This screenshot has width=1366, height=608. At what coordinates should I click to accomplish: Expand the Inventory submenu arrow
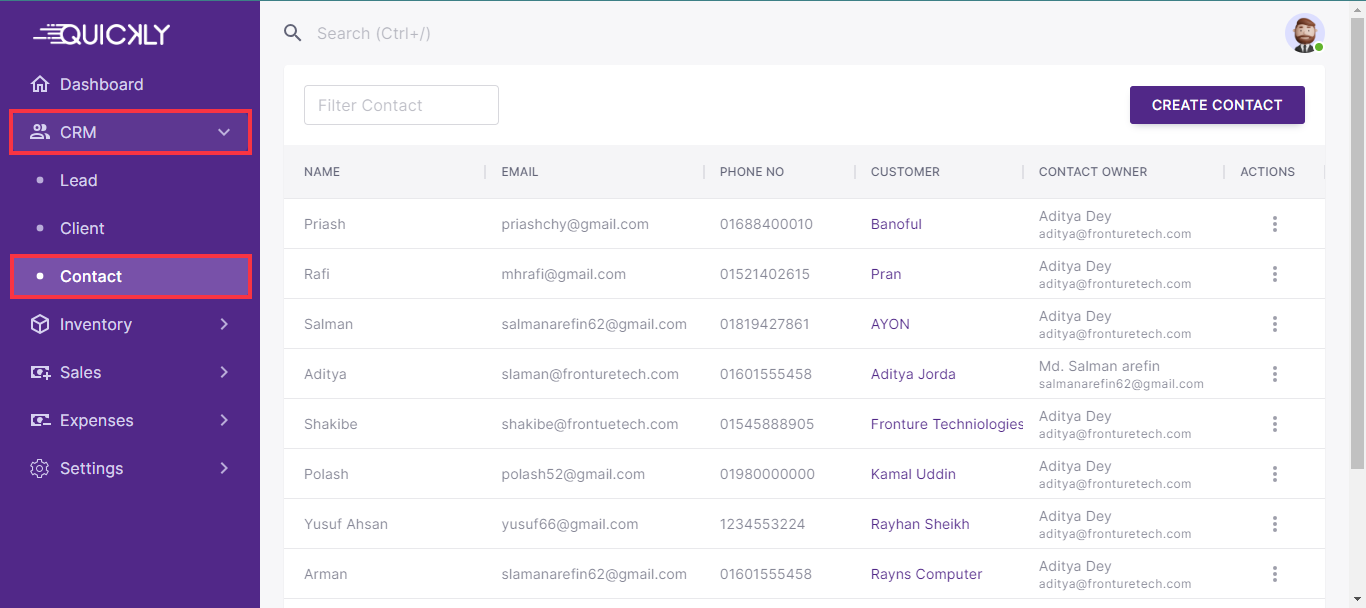224,324
